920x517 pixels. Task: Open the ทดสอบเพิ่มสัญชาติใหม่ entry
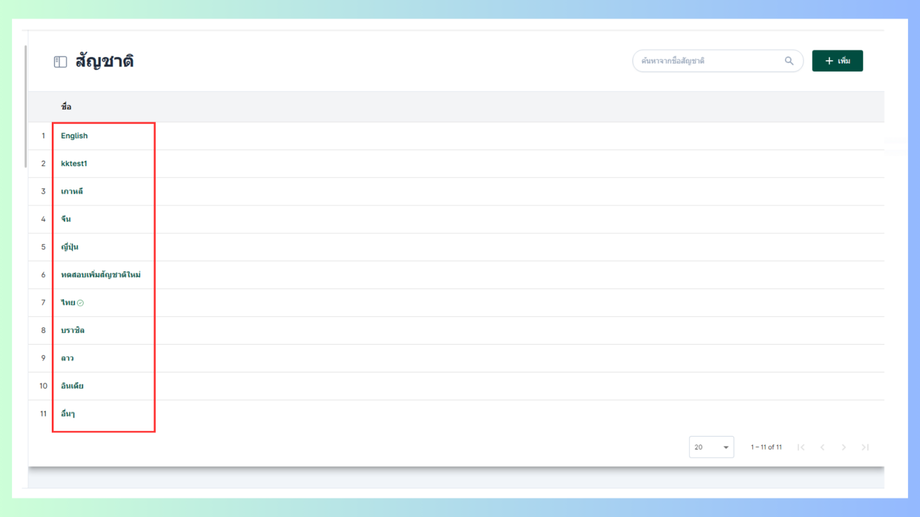[100, 275]
